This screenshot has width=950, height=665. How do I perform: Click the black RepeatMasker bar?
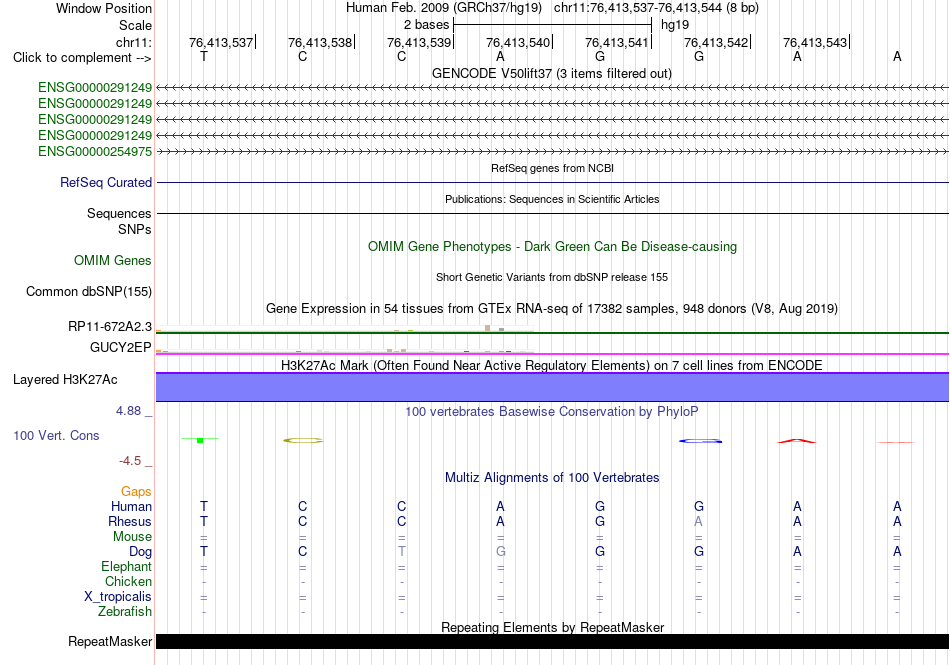[x=553, y=641]
